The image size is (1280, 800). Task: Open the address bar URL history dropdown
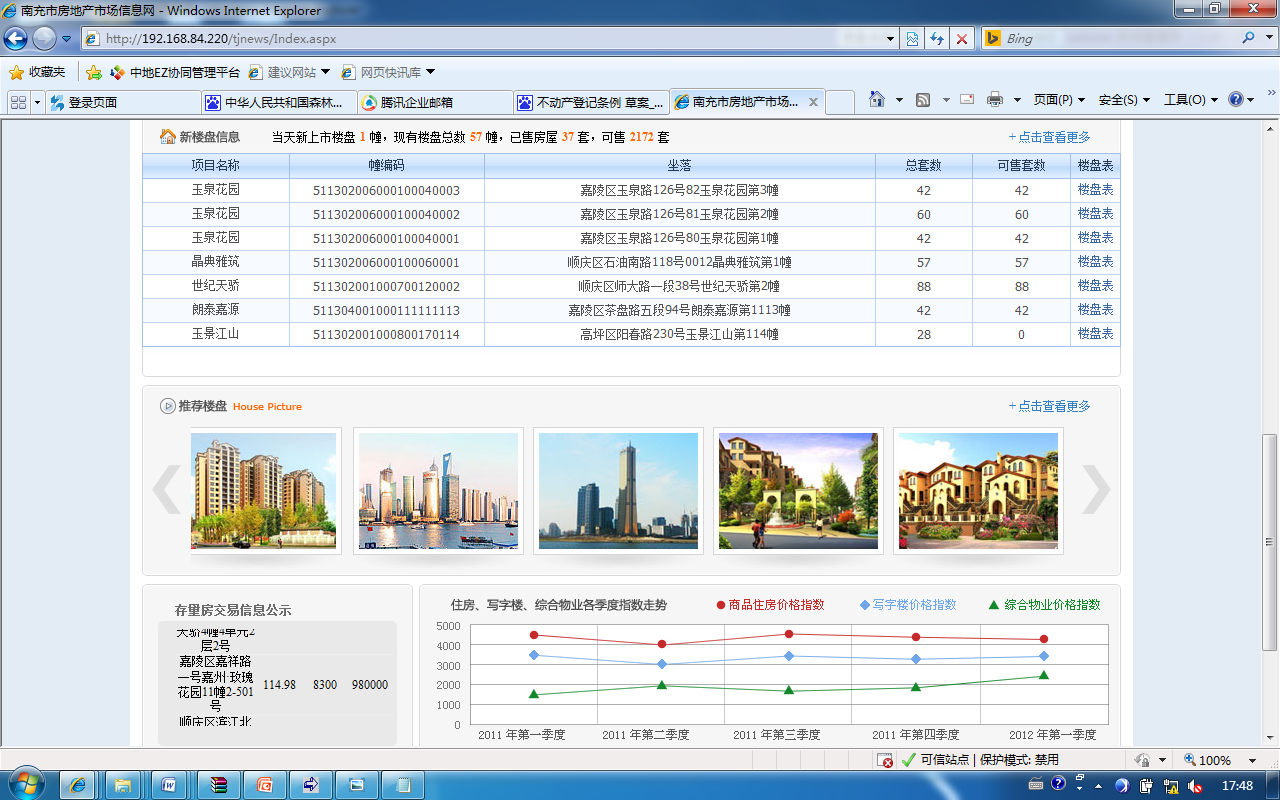[x=891, y=39]
